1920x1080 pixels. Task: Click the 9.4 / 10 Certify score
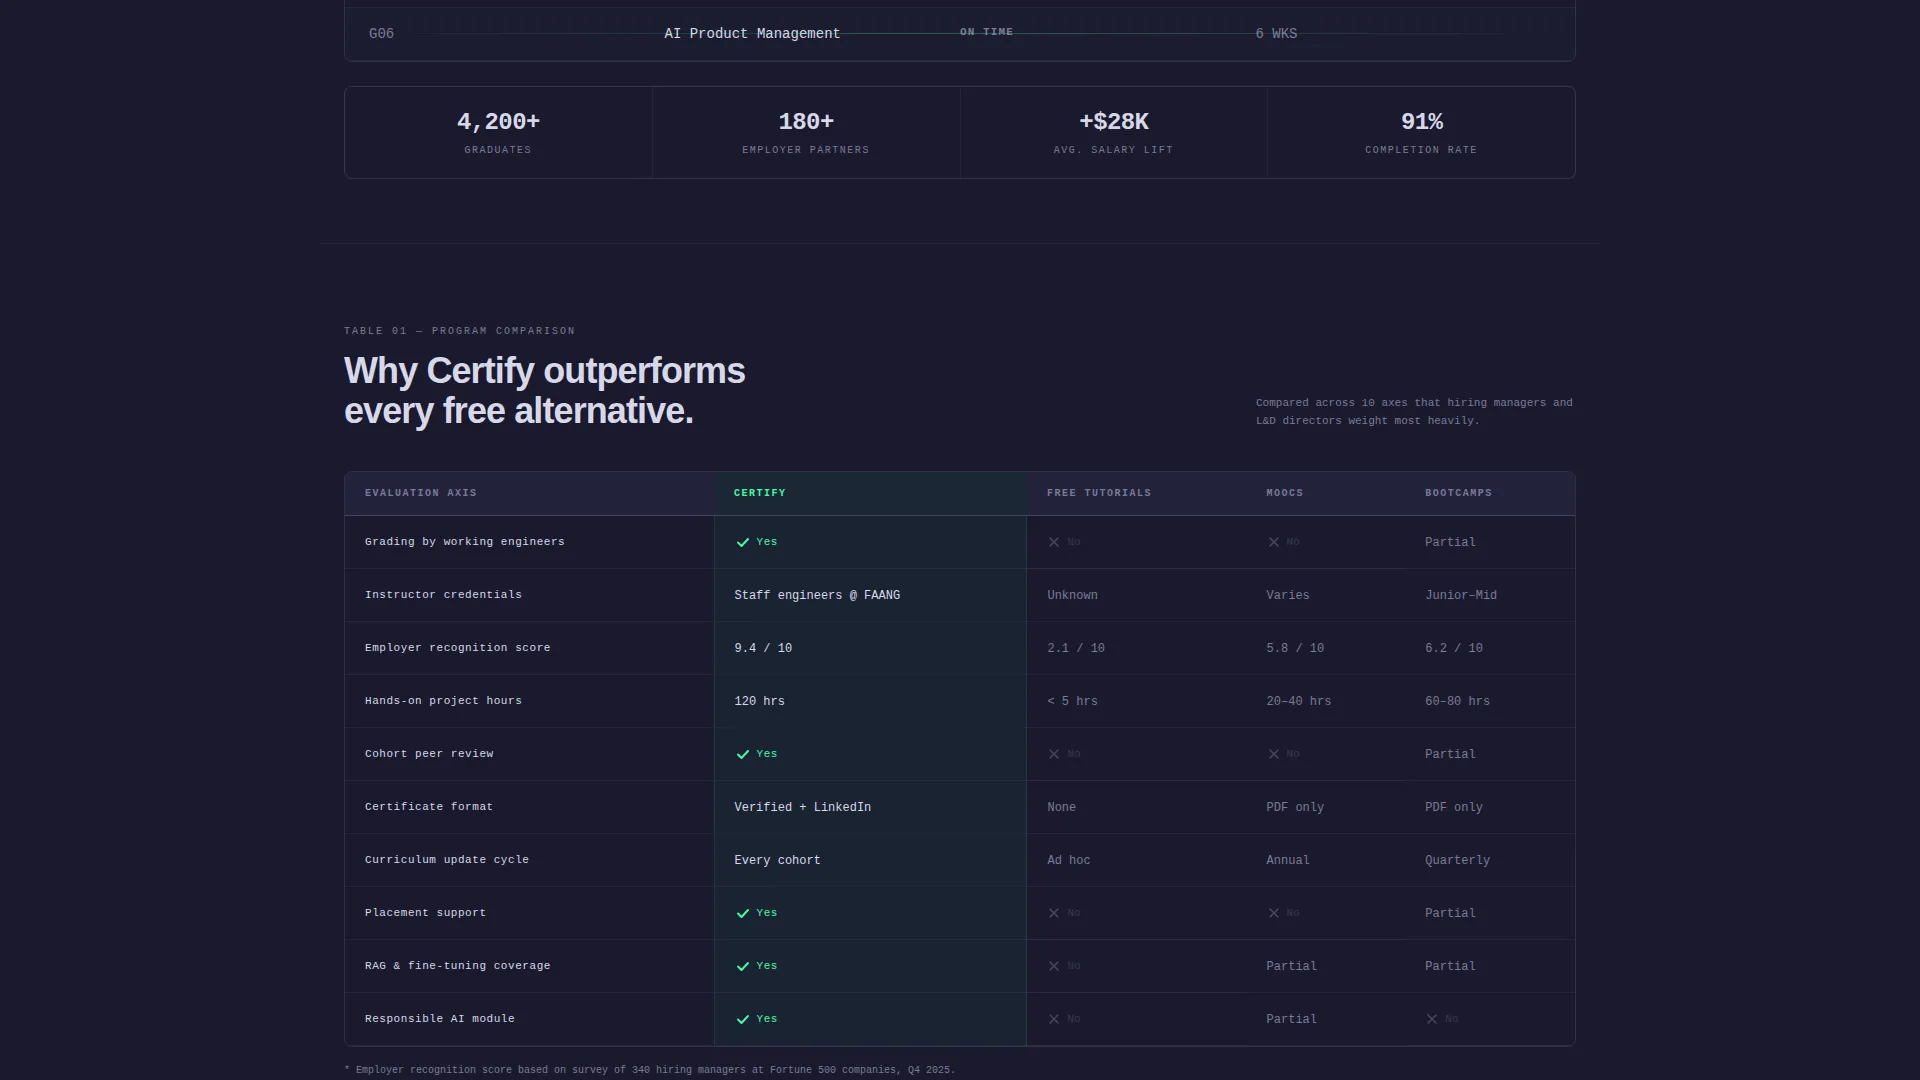tap(763, 648)
